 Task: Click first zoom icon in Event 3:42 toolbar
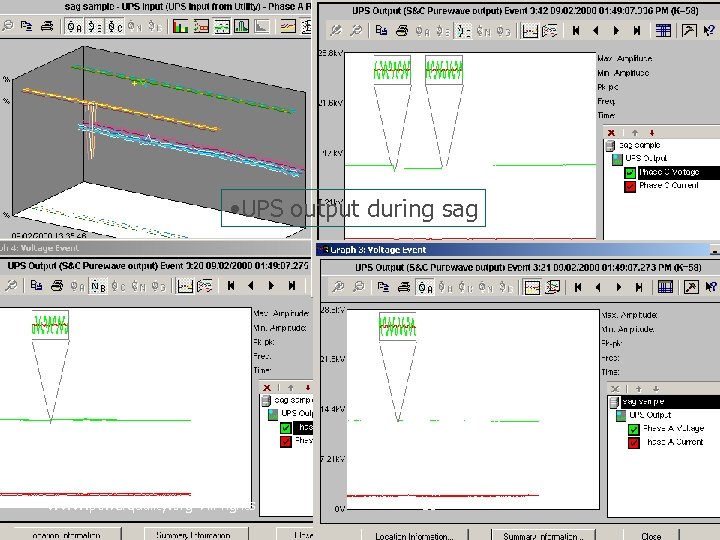pos(336,30)
